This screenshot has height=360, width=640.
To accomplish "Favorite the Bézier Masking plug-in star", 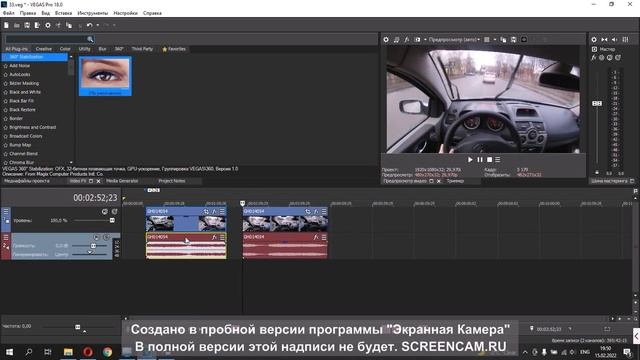I will (6, 83).
